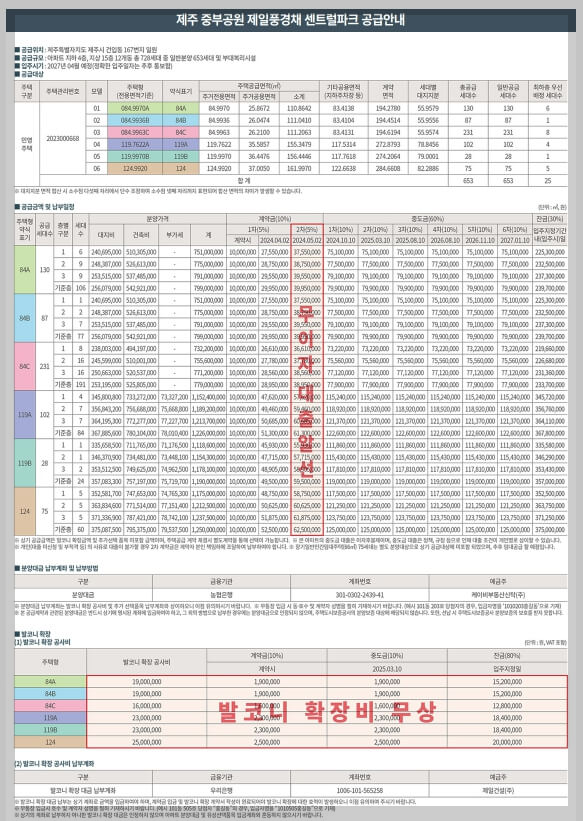Click the 194.2780 contract area cell
583x821 pixels.
(x=388, y=108)
